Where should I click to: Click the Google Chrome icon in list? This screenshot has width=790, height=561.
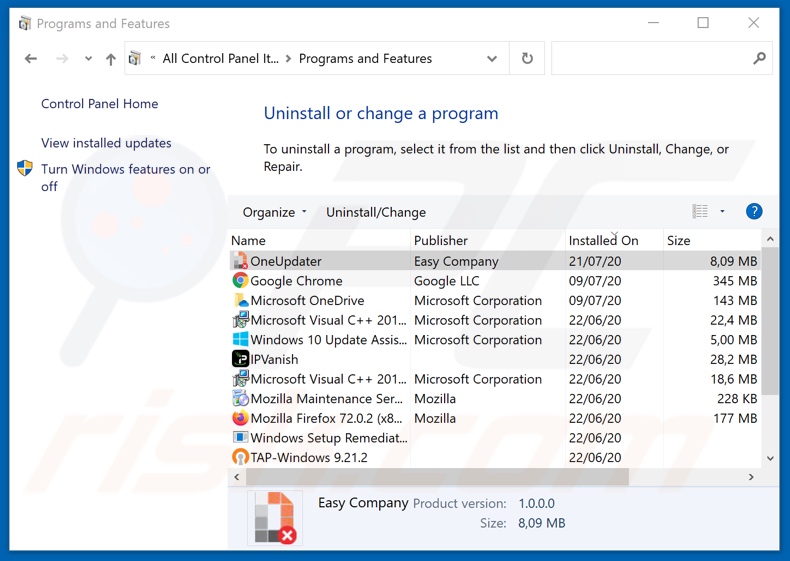[240, 281]
